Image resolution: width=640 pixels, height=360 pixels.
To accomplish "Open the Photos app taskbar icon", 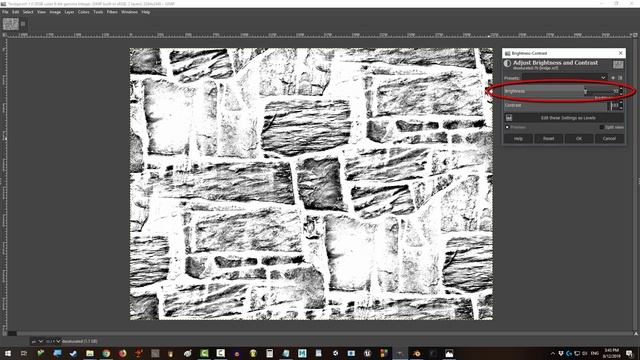I will (x=449, y=353).
